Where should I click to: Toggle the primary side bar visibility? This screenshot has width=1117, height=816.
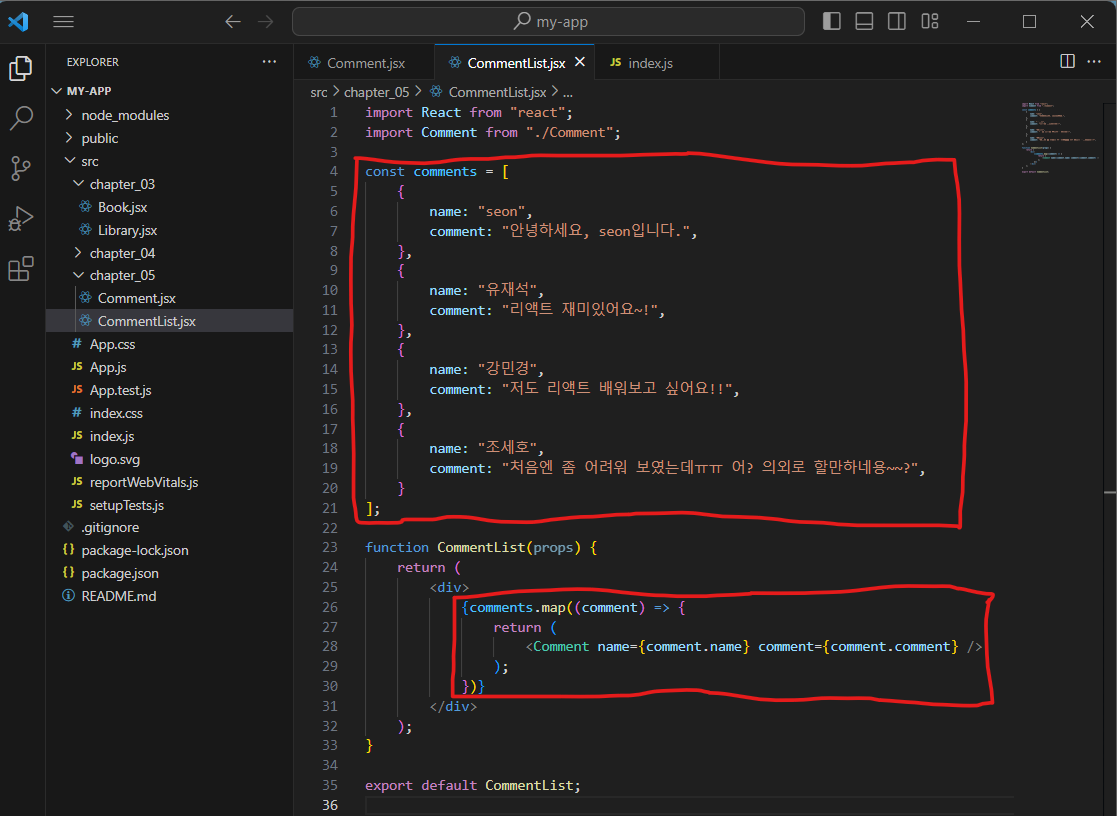coord(832,21)
